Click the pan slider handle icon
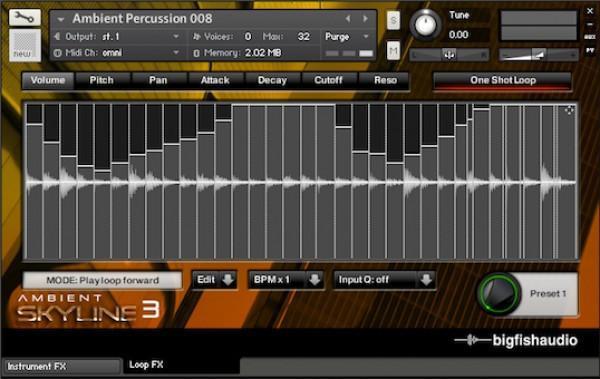This screenshot has height=379, width=600. [449, 54]
